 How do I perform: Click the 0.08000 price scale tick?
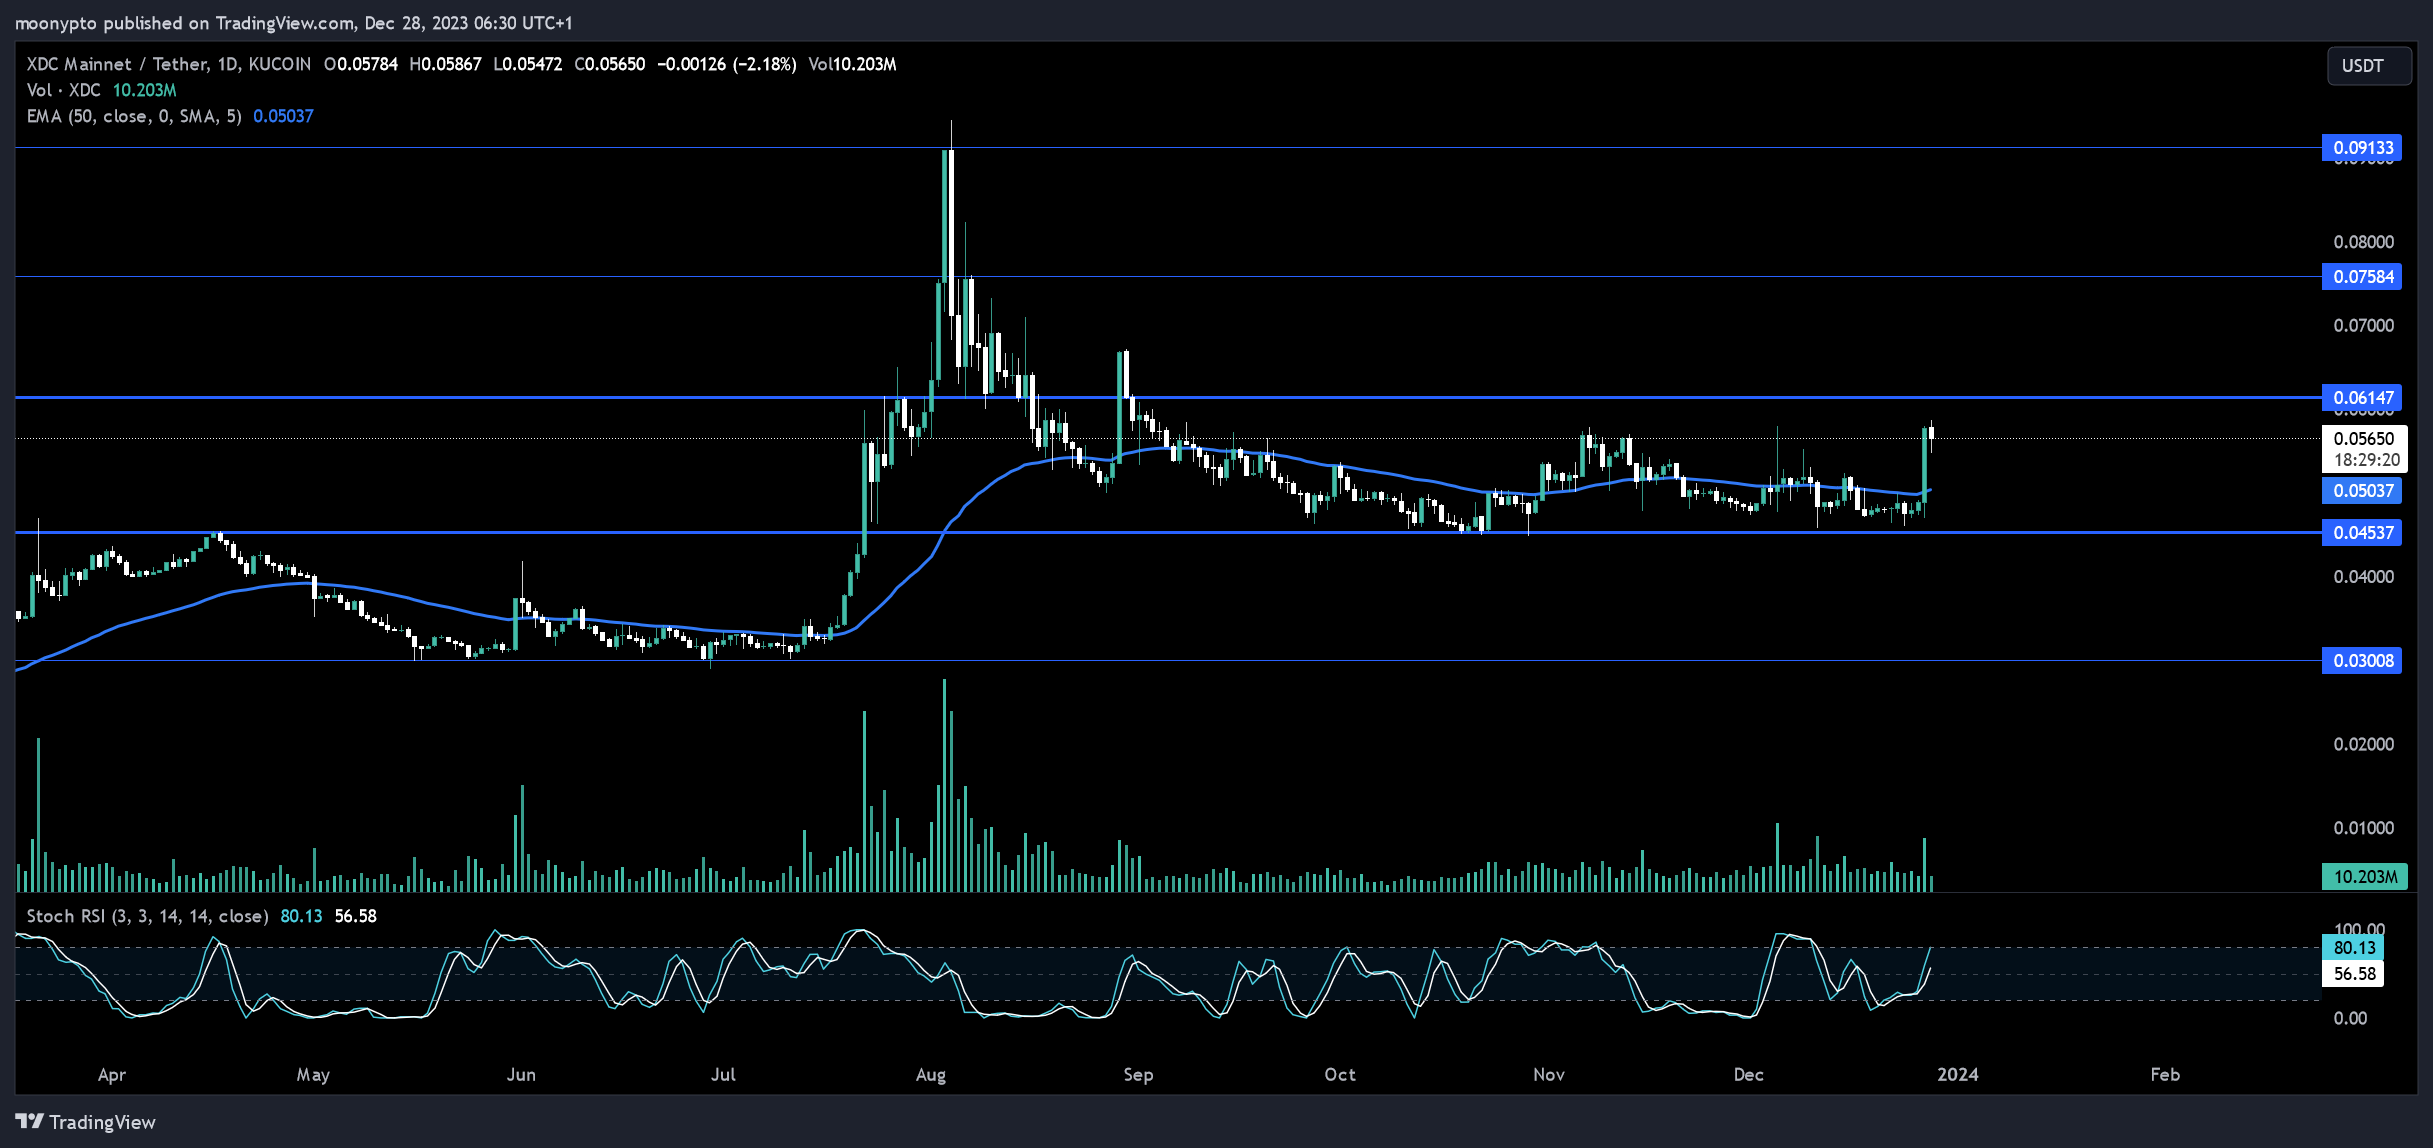pos(2364,242)
